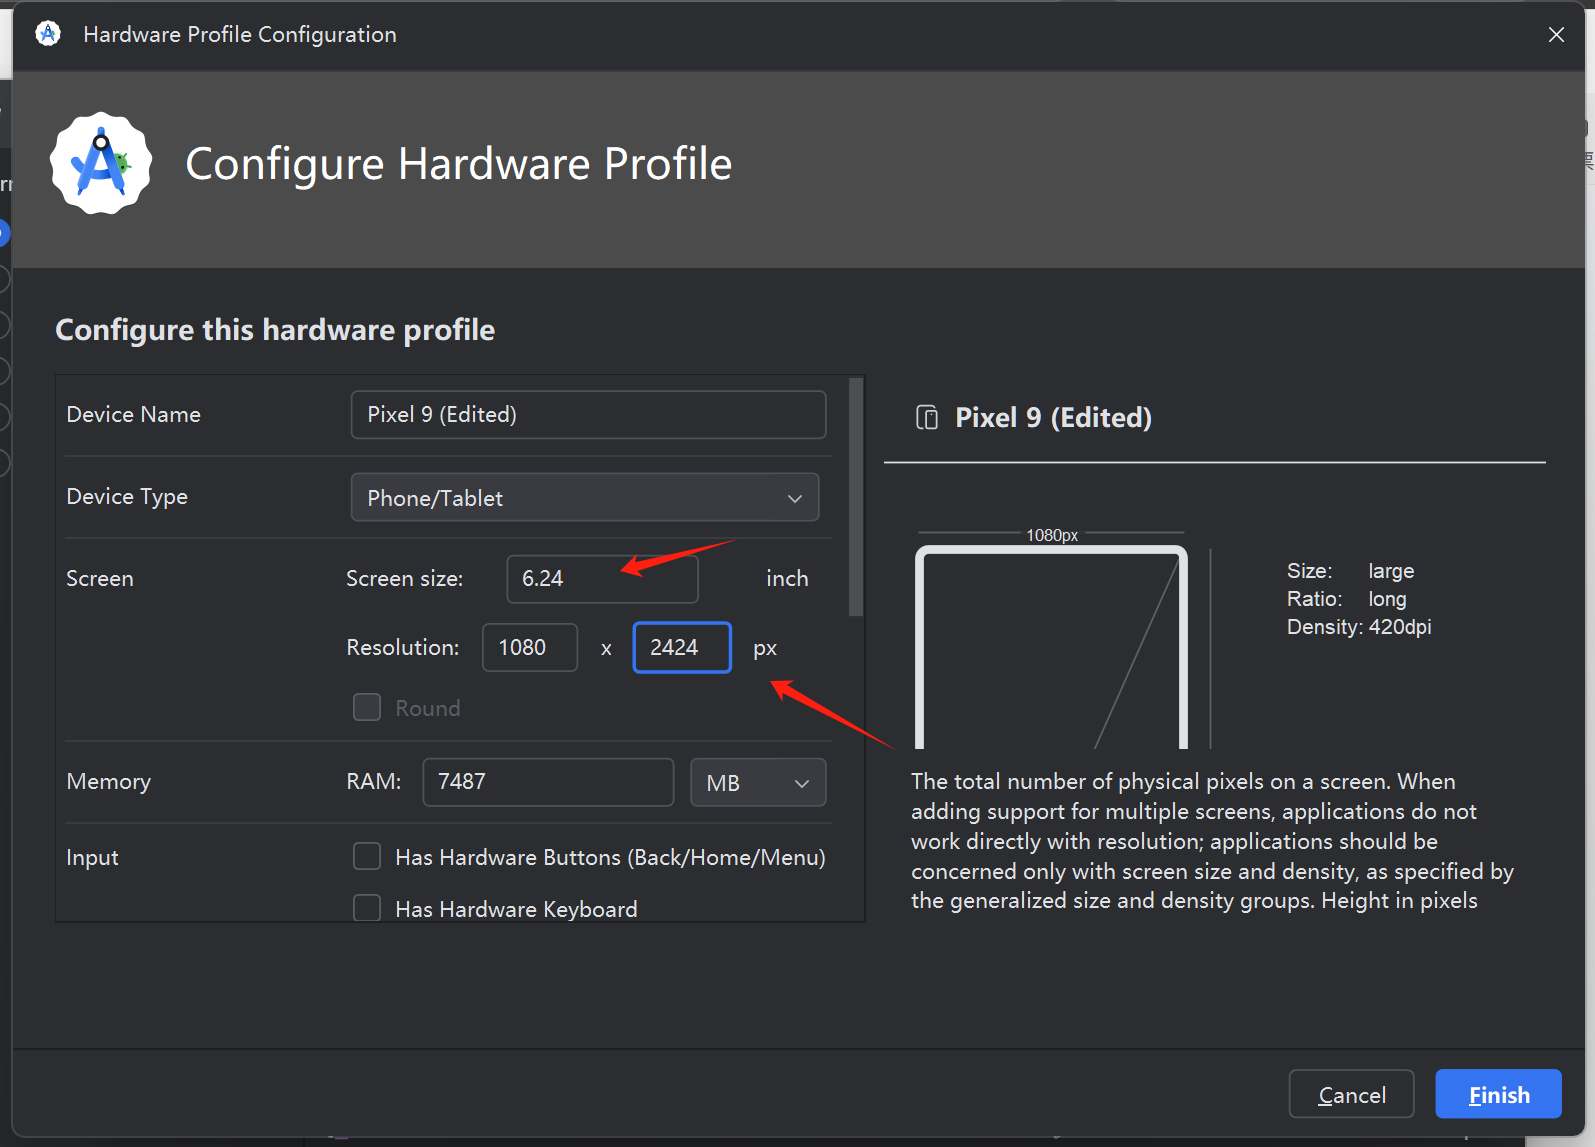The image size is (1595, 1147).
Task: Click the 'Resolution:' label
Action: (403, 647)
